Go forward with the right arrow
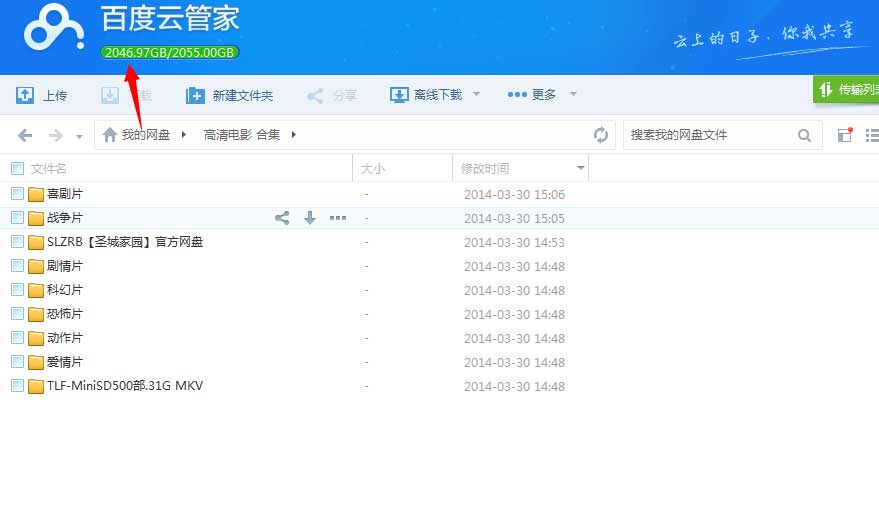This screenshot has height=517, width=879. (x=55, y=136)
